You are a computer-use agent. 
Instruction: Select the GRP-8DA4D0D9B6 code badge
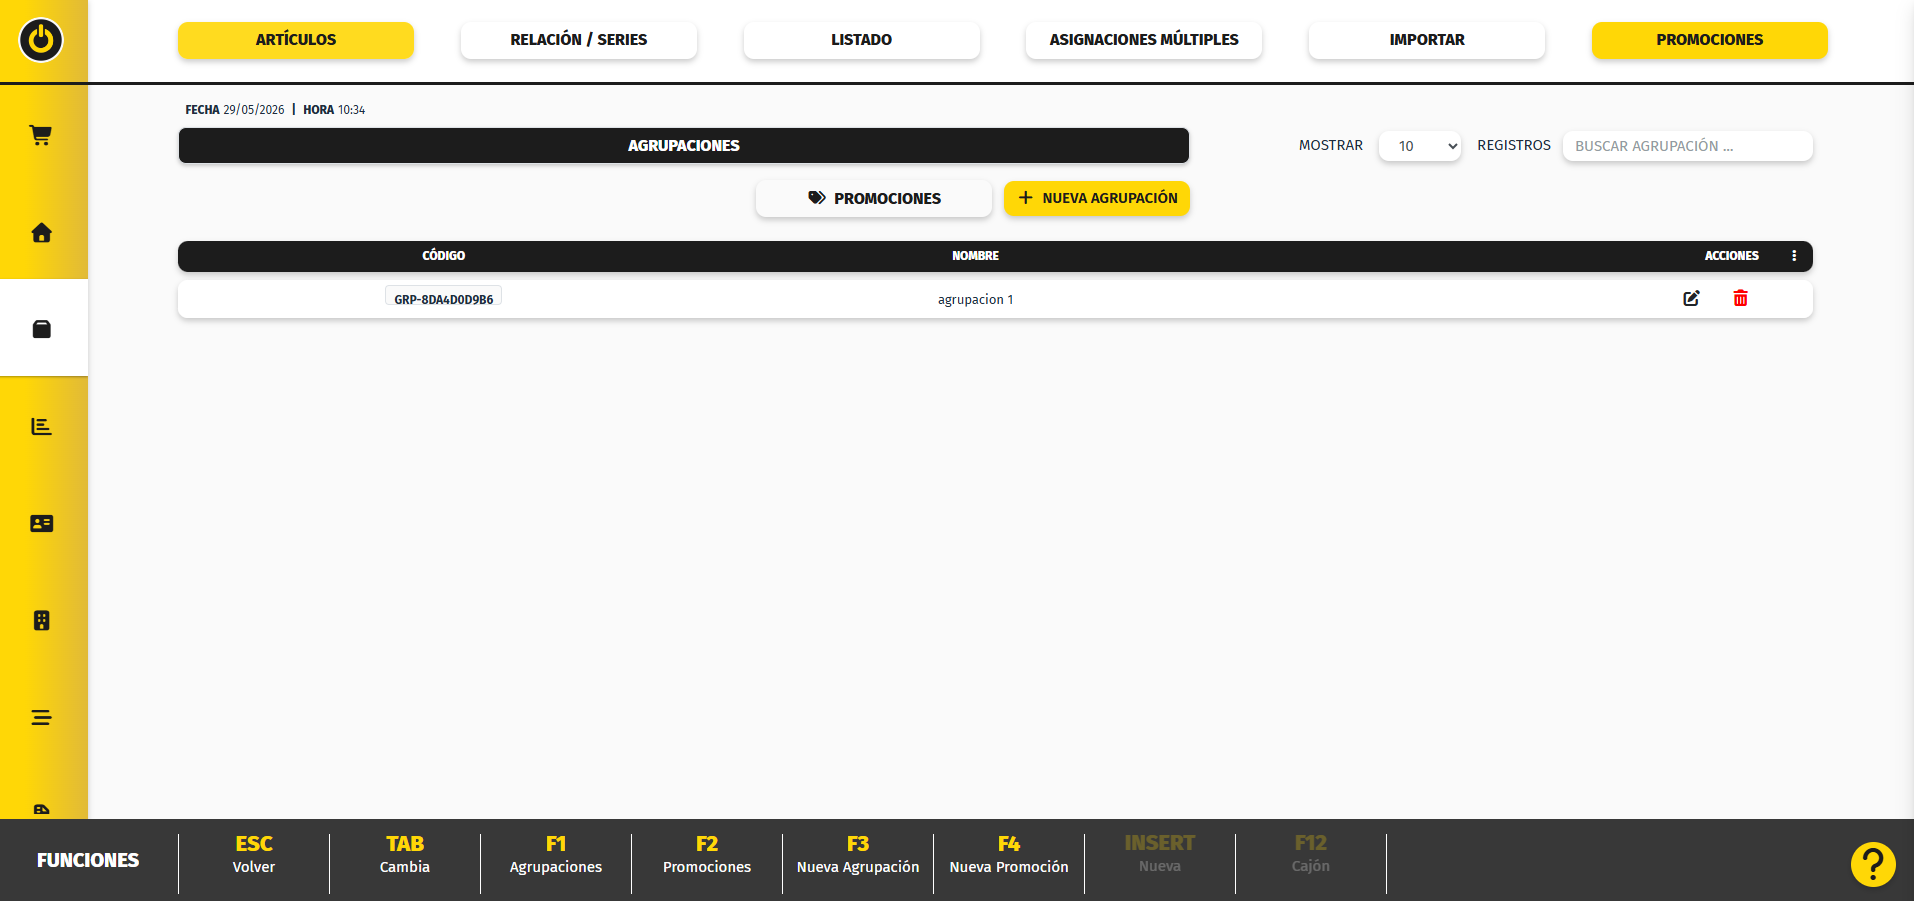click(x=443, y=298)
